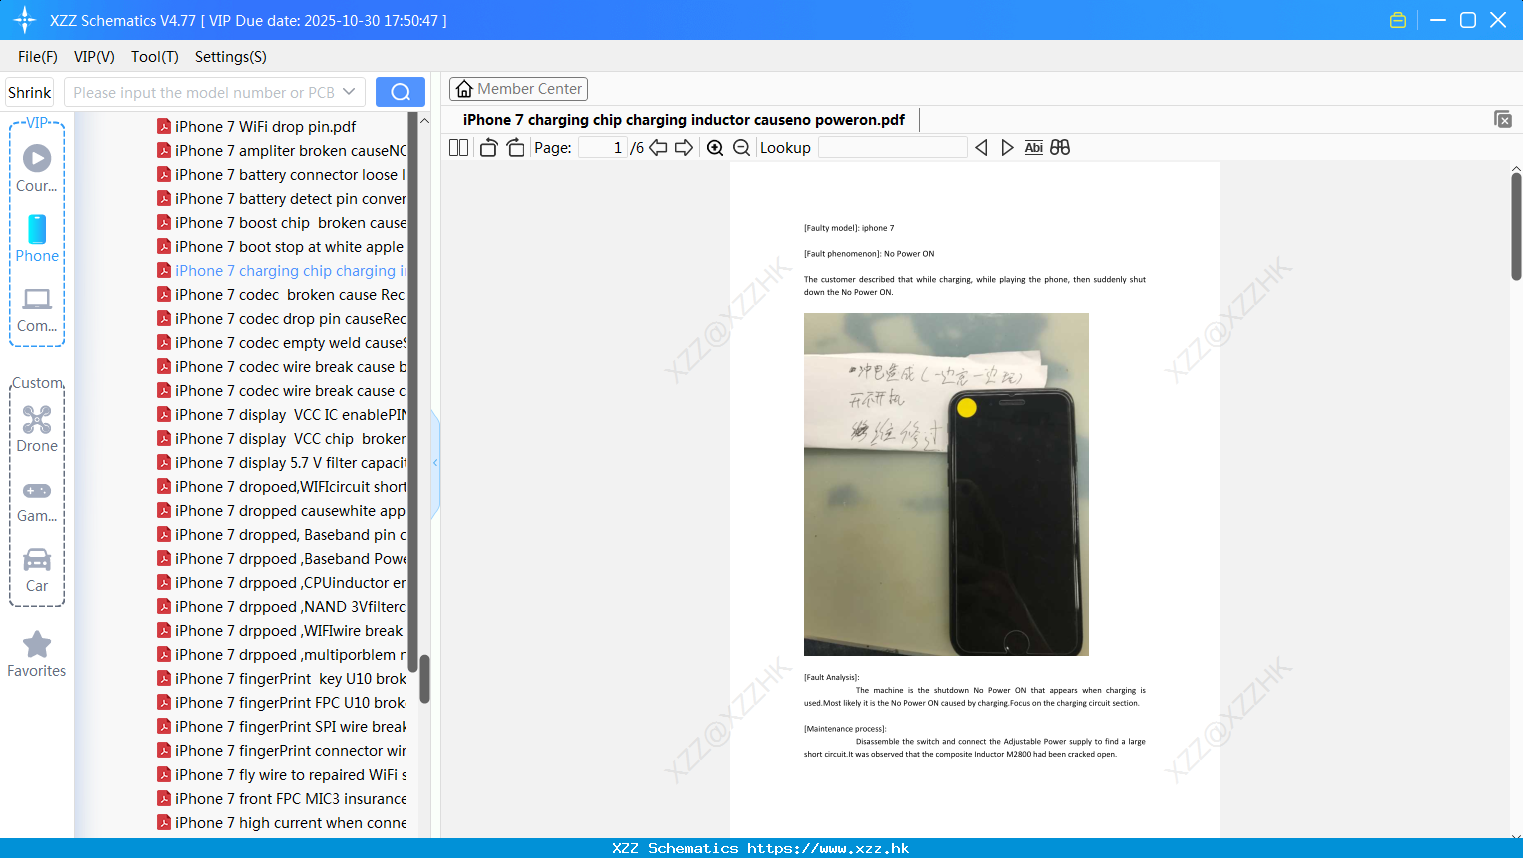Expand the model number dropdown arrow
Viewport: 1523px width, 858px height.
tap(349, 92)
